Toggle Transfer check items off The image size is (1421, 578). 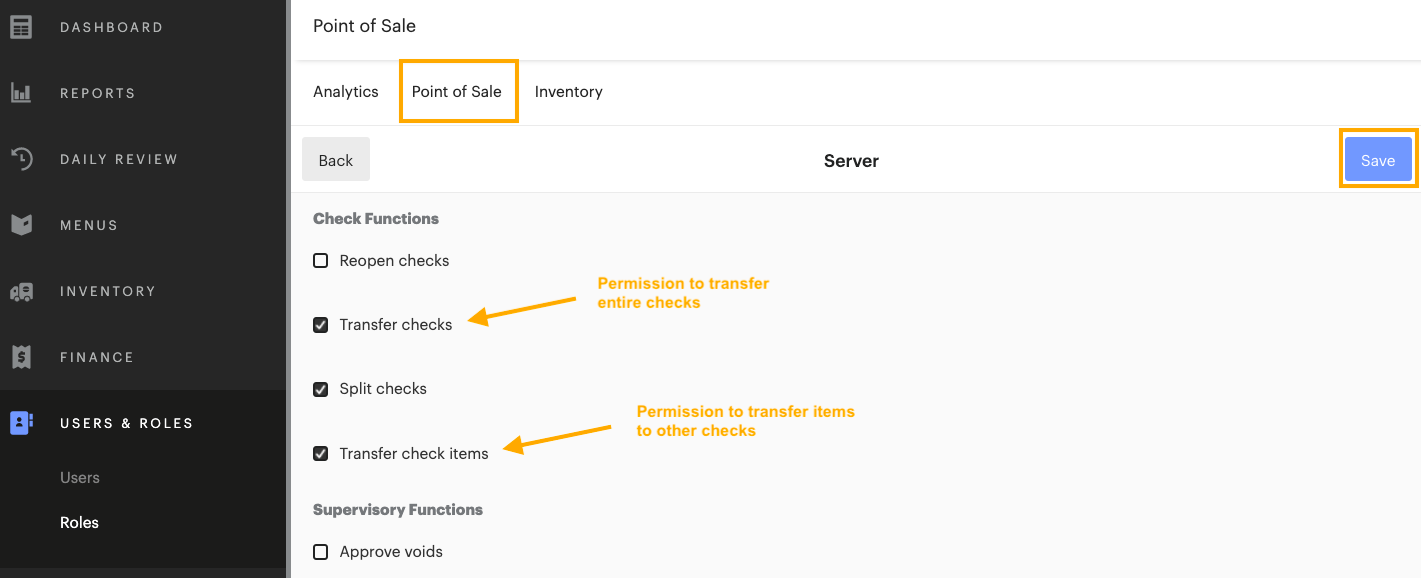[x=320, y=453]
